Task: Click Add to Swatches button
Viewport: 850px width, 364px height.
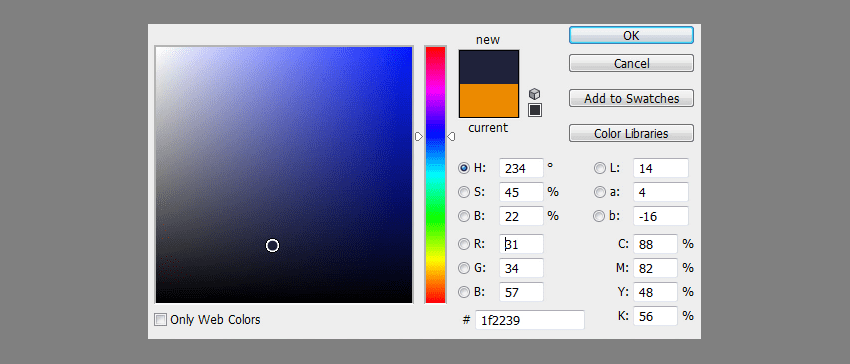Action: (631, 98)
